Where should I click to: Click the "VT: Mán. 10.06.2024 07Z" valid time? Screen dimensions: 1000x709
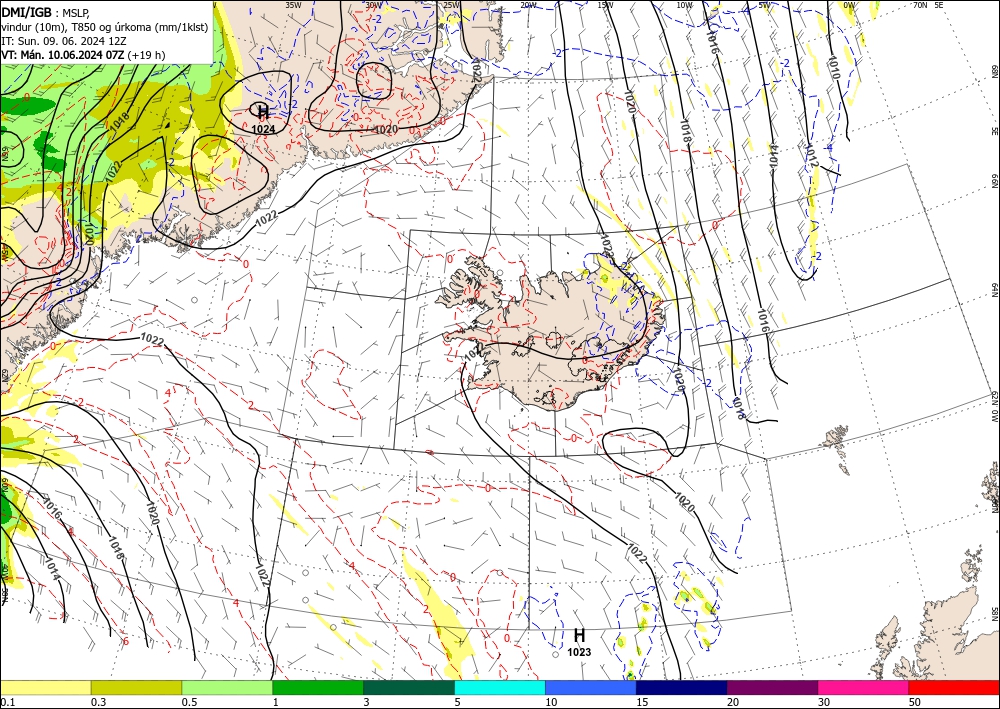(x=63, y=55)
